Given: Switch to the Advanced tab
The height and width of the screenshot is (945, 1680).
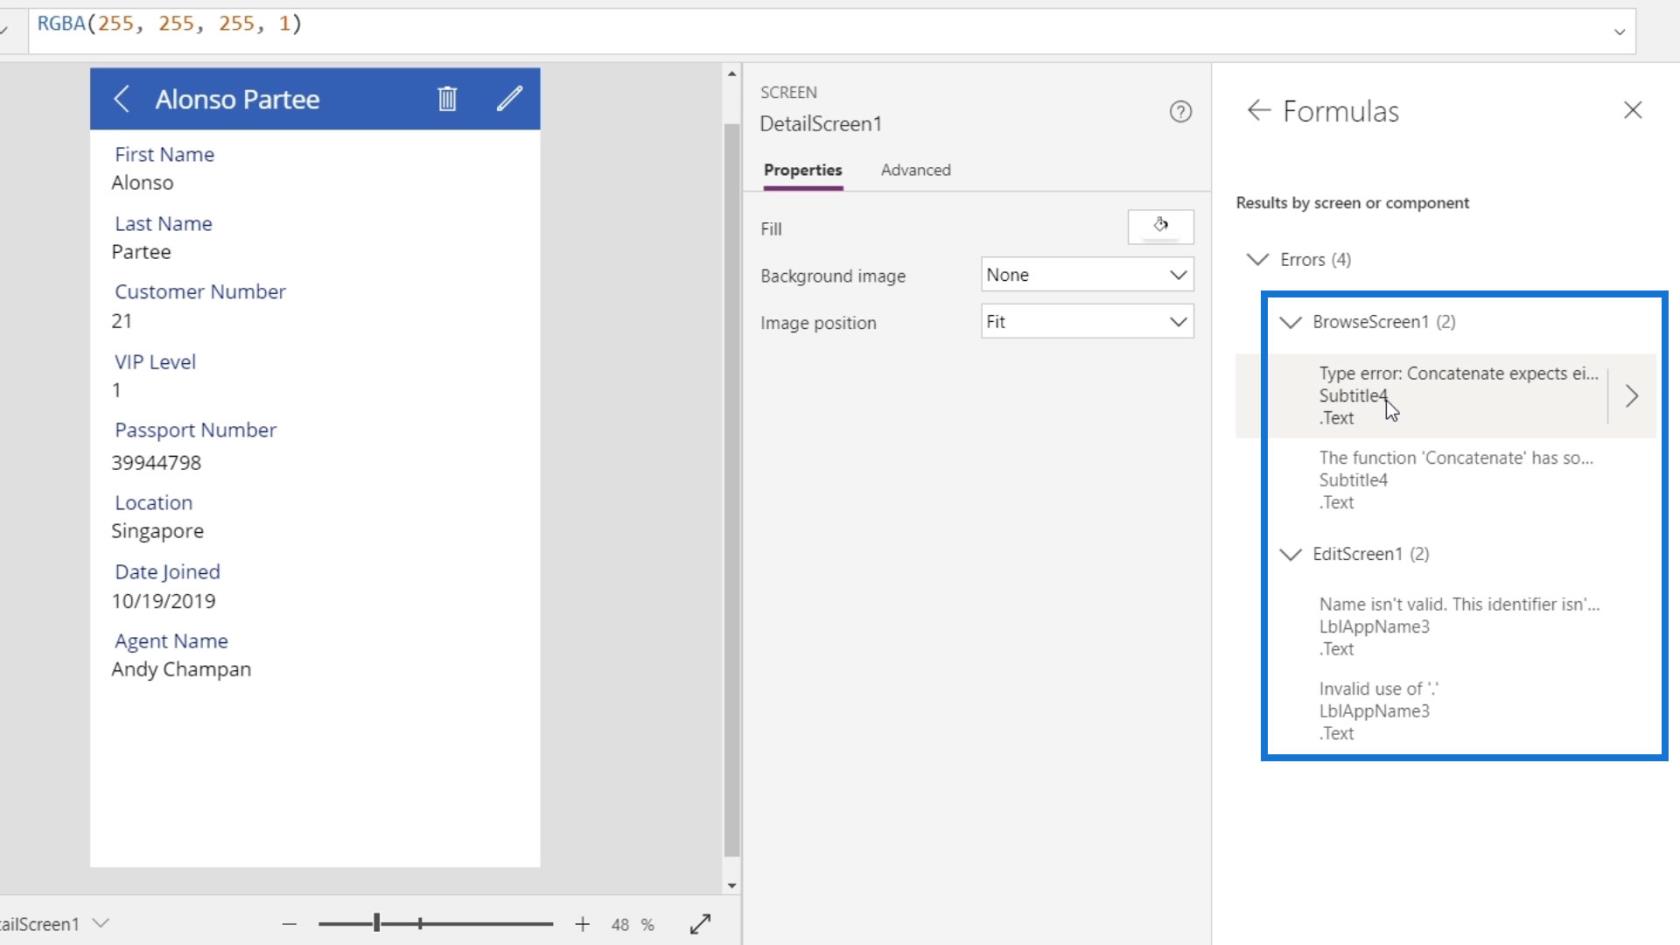Looking at the screenshot, I should pos(915,170).
